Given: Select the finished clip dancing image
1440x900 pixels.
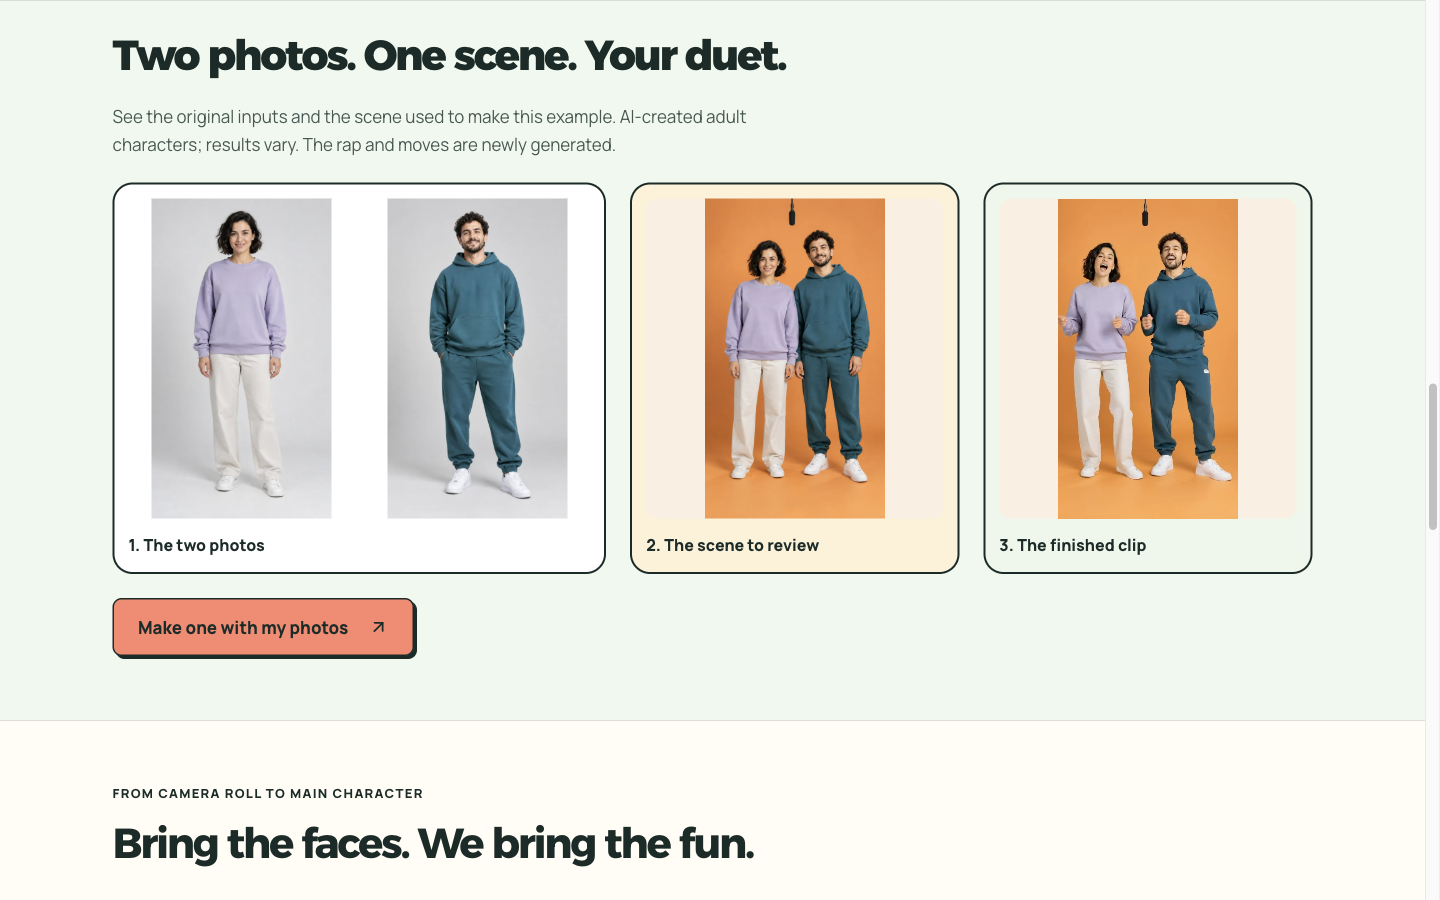Looking at the screenshot, I should [x=1148, y=358].
